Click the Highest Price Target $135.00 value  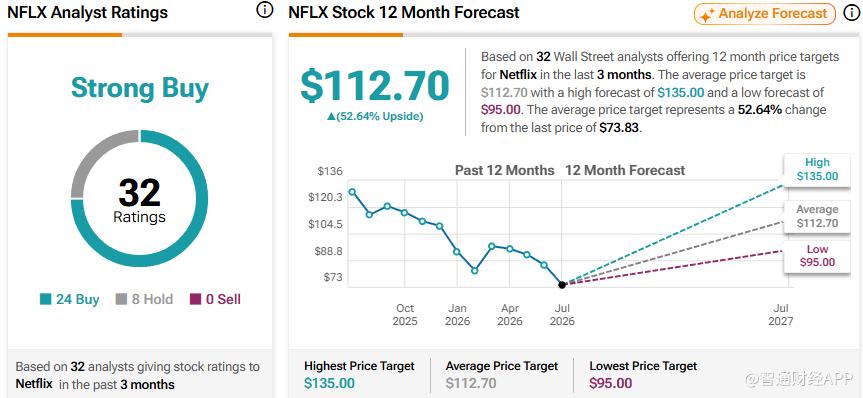[x=329, y=383]
